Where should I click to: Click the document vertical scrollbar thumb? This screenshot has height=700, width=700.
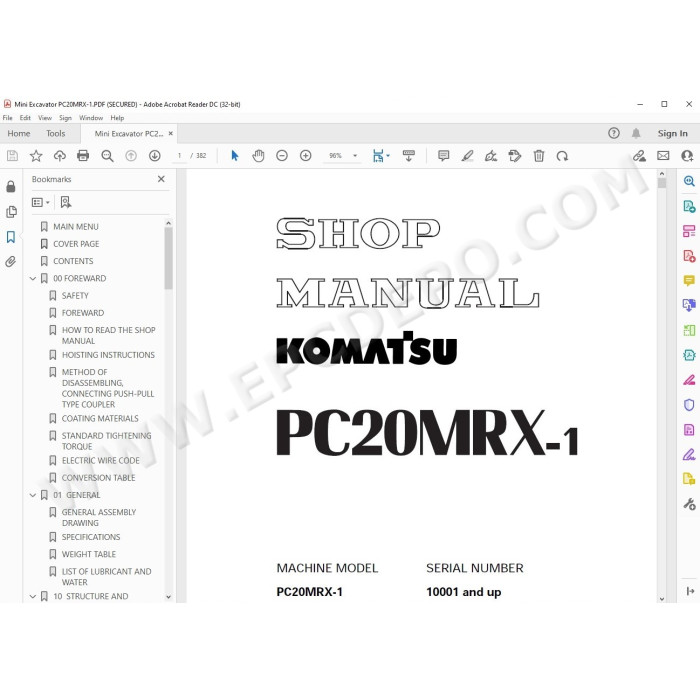point(662,183)
